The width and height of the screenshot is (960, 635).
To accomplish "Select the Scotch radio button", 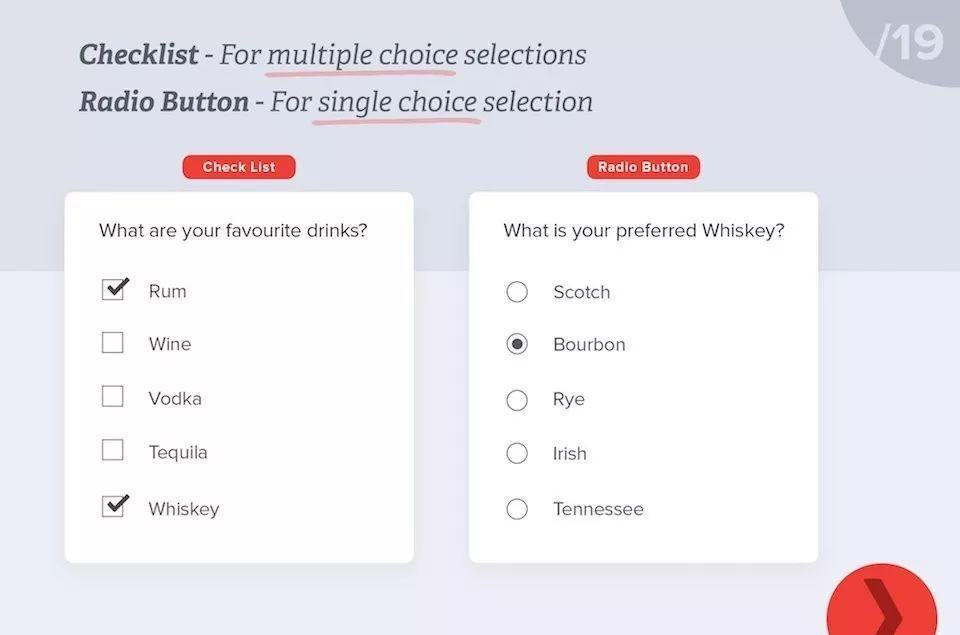I will point(517,292).
